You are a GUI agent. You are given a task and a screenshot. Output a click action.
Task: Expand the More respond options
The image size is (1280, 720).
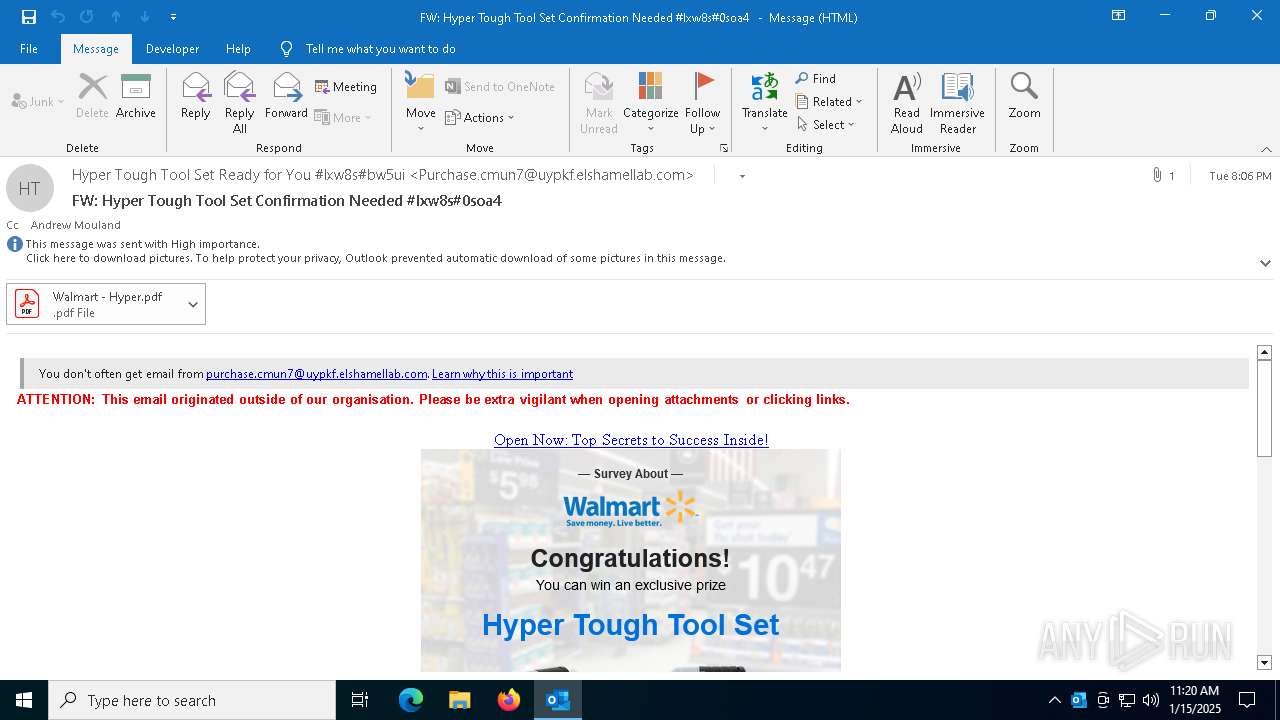click(343, 117)
